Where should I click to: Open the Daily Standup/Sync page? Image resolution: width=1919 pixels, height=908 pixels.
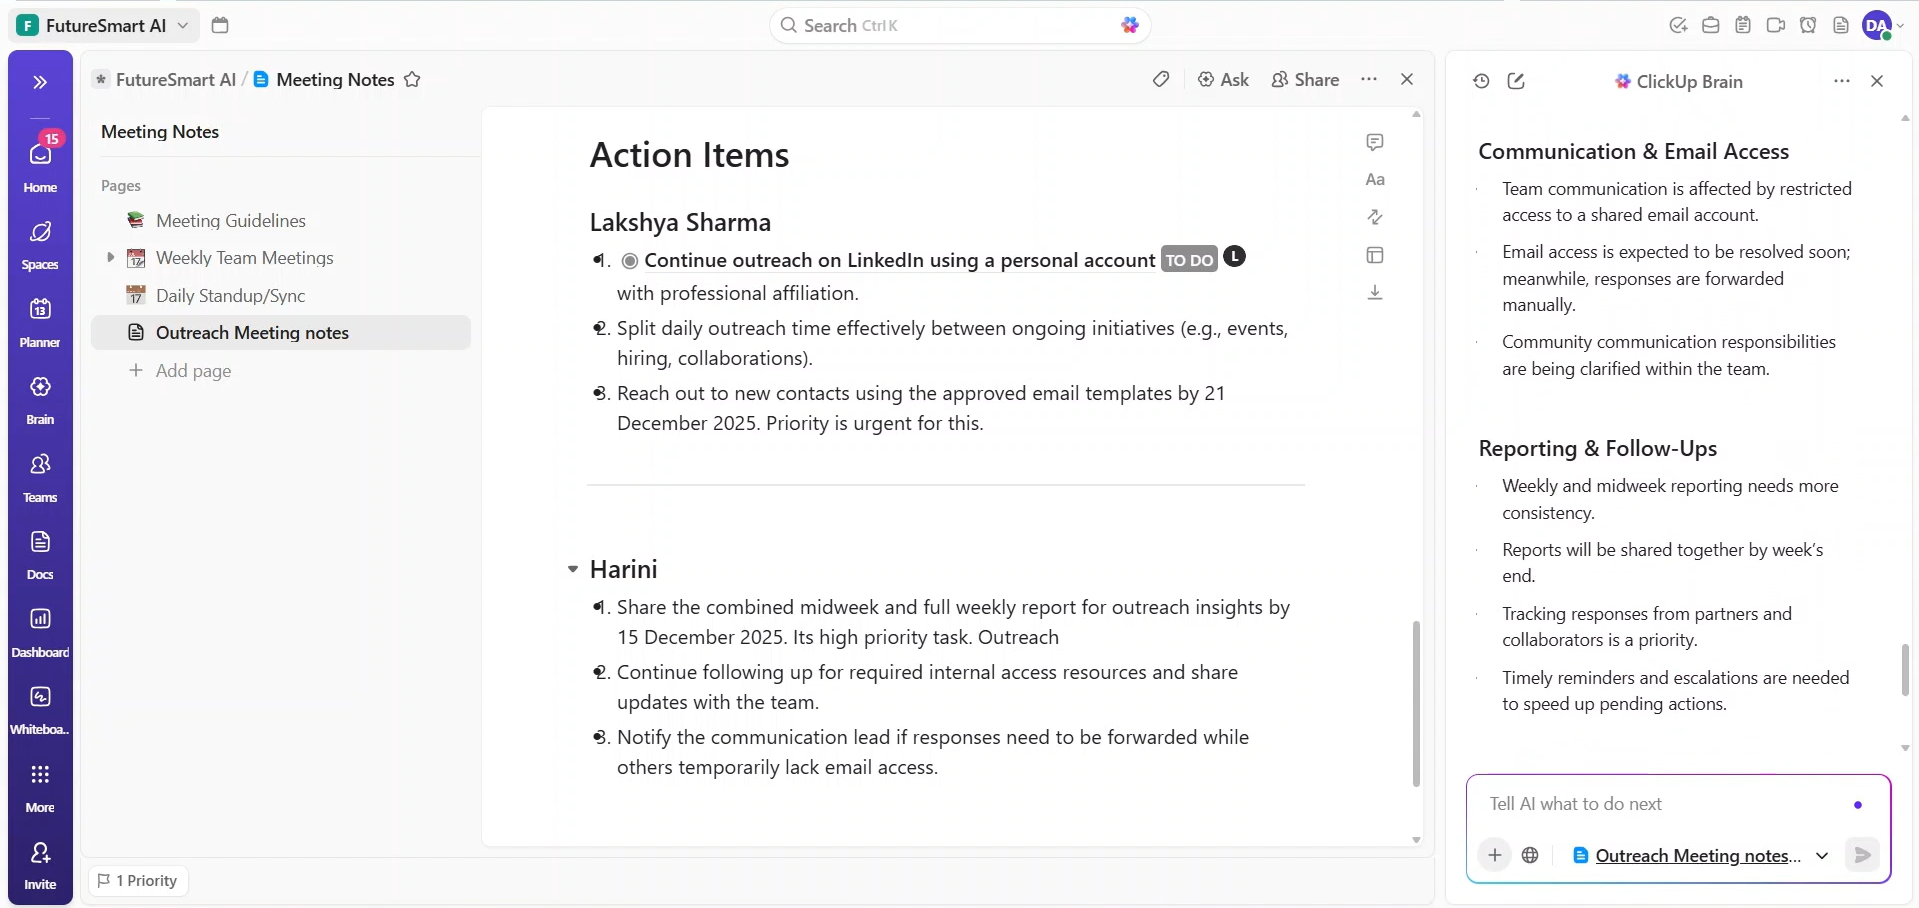tap(231, 296)
